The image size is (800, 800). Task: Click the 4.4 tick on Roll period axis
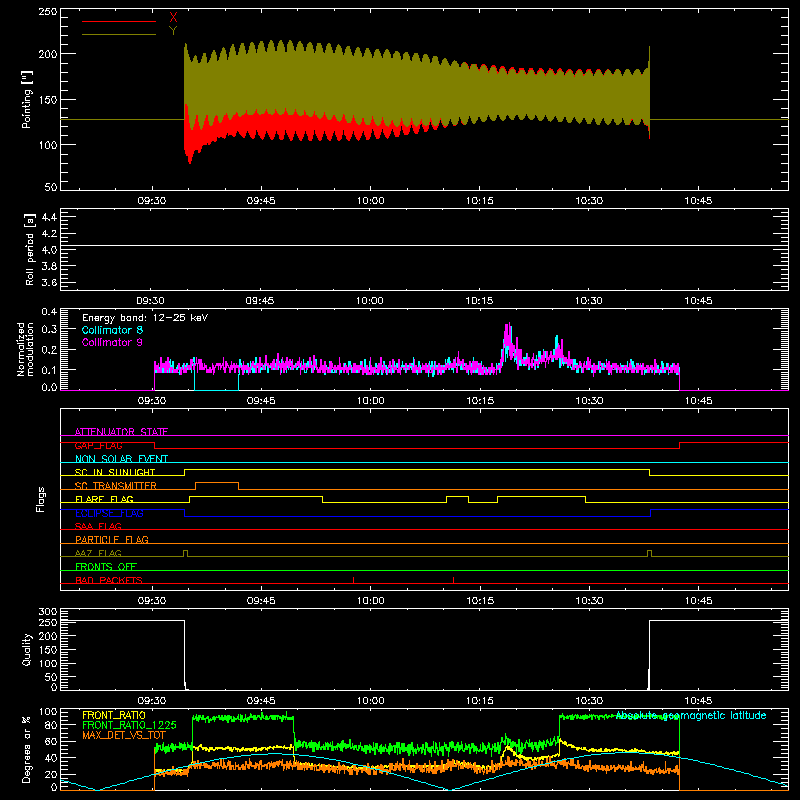(x=49, y=217)
